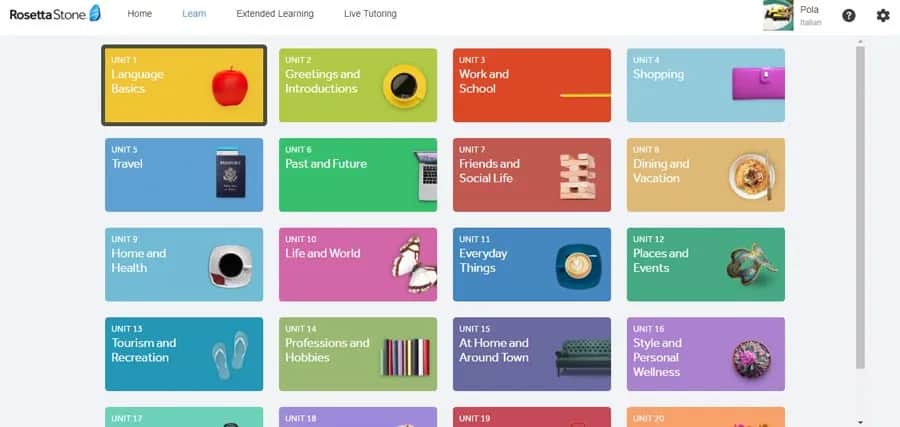Click the Rosetta Stone logo
900x427 pixels.
point(55,14)
